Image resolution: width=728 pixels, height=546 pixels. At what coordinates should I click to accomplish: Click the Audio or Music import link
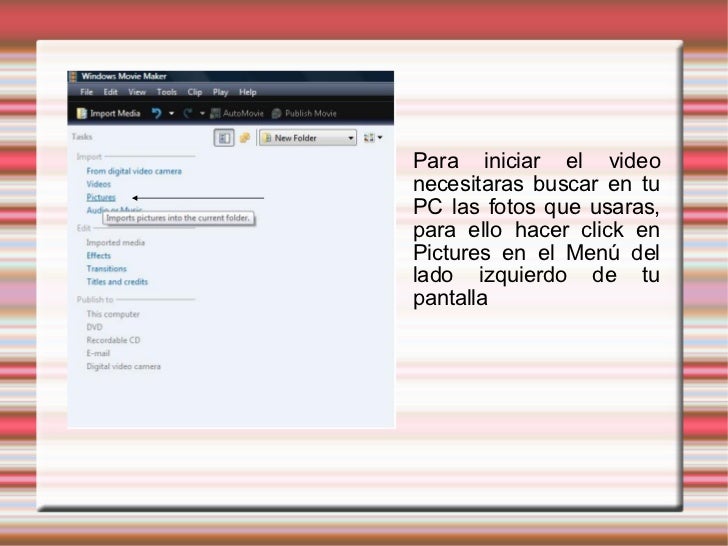(x=114, y=210)
